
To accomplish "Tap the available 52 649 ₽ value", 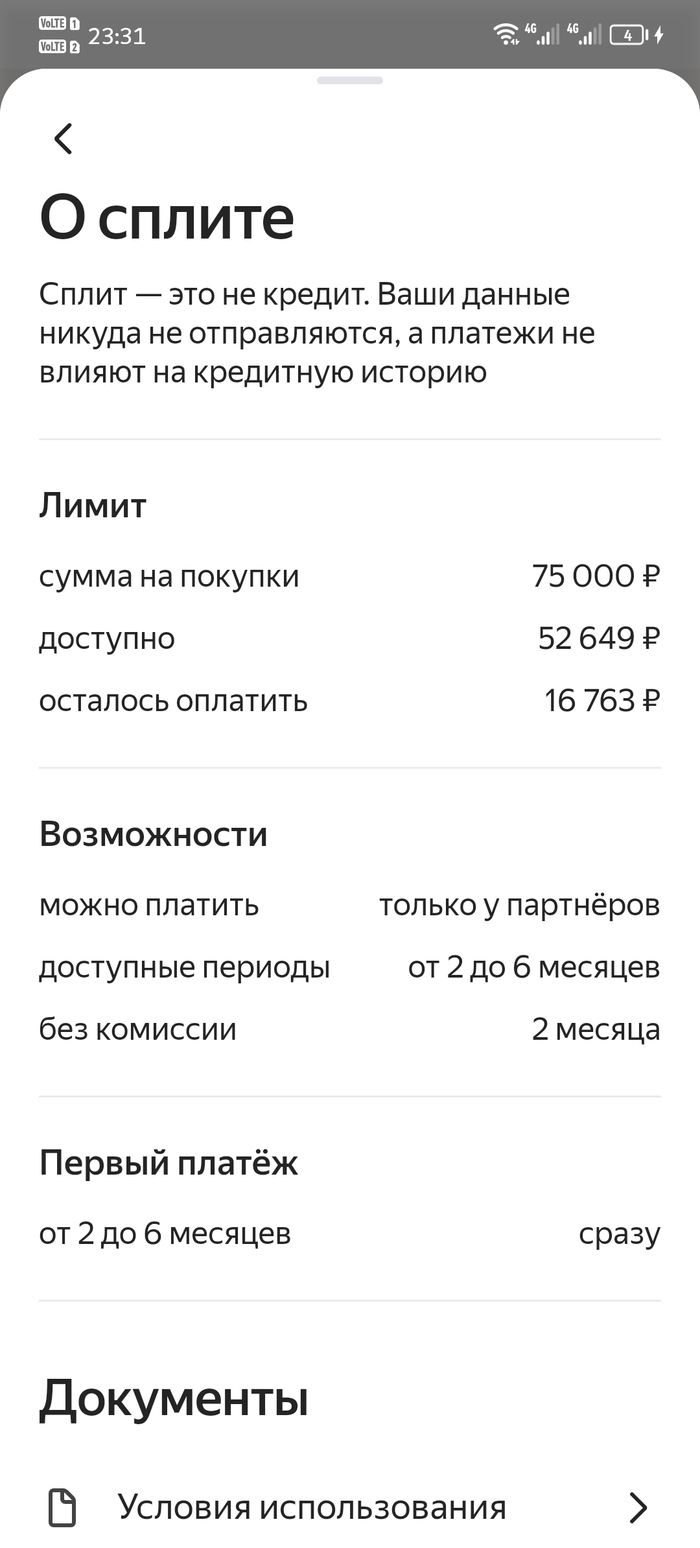I will coord(599,638).
